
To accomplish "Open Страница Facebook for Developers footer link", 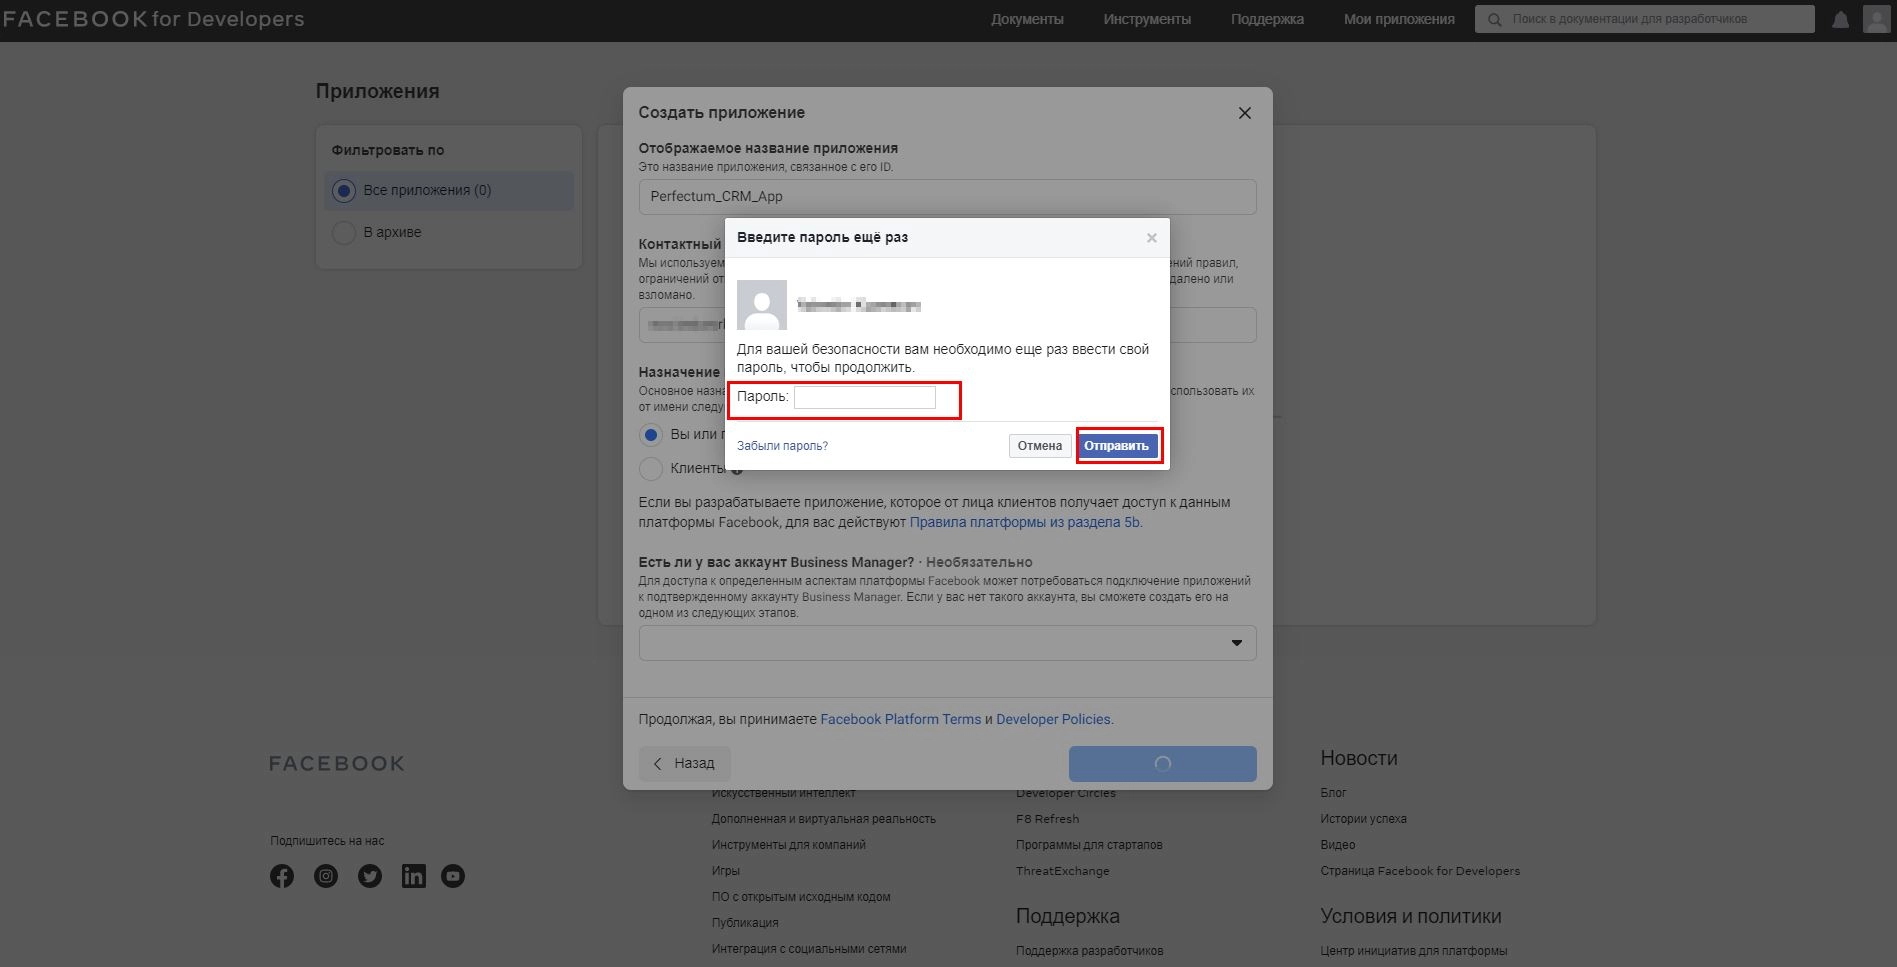I will point(1420,871).
